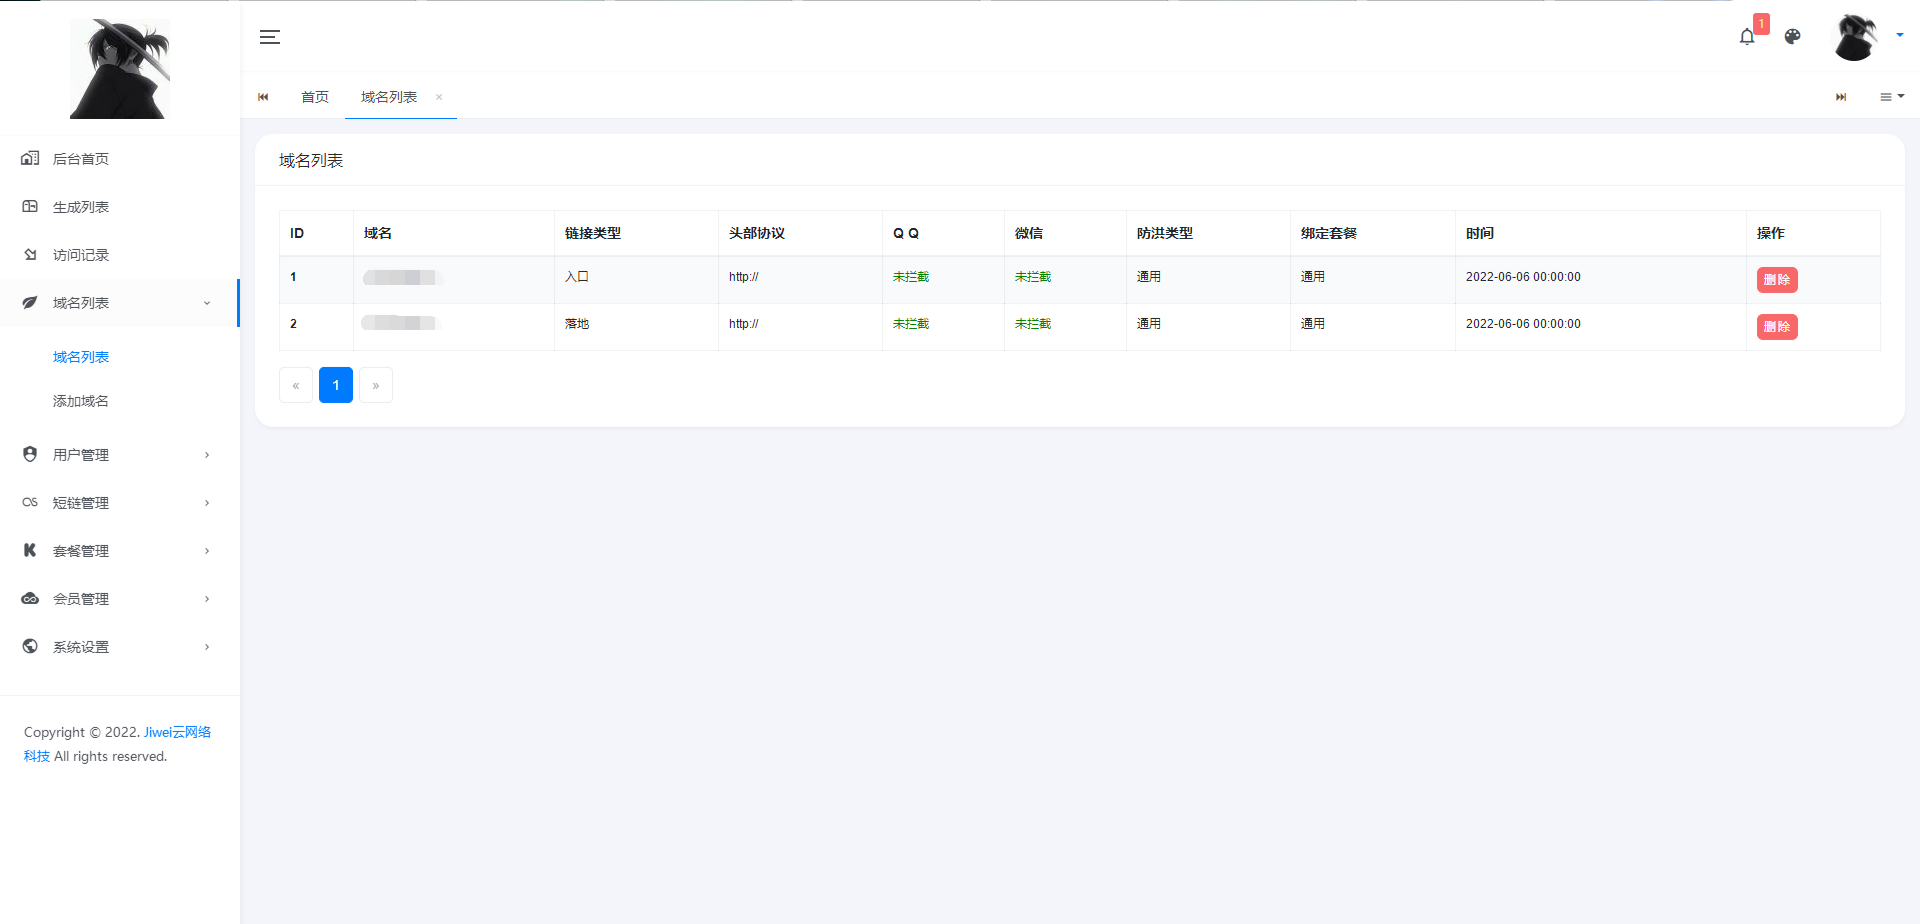Click 删除 button on row 1

click(1776, 280)
